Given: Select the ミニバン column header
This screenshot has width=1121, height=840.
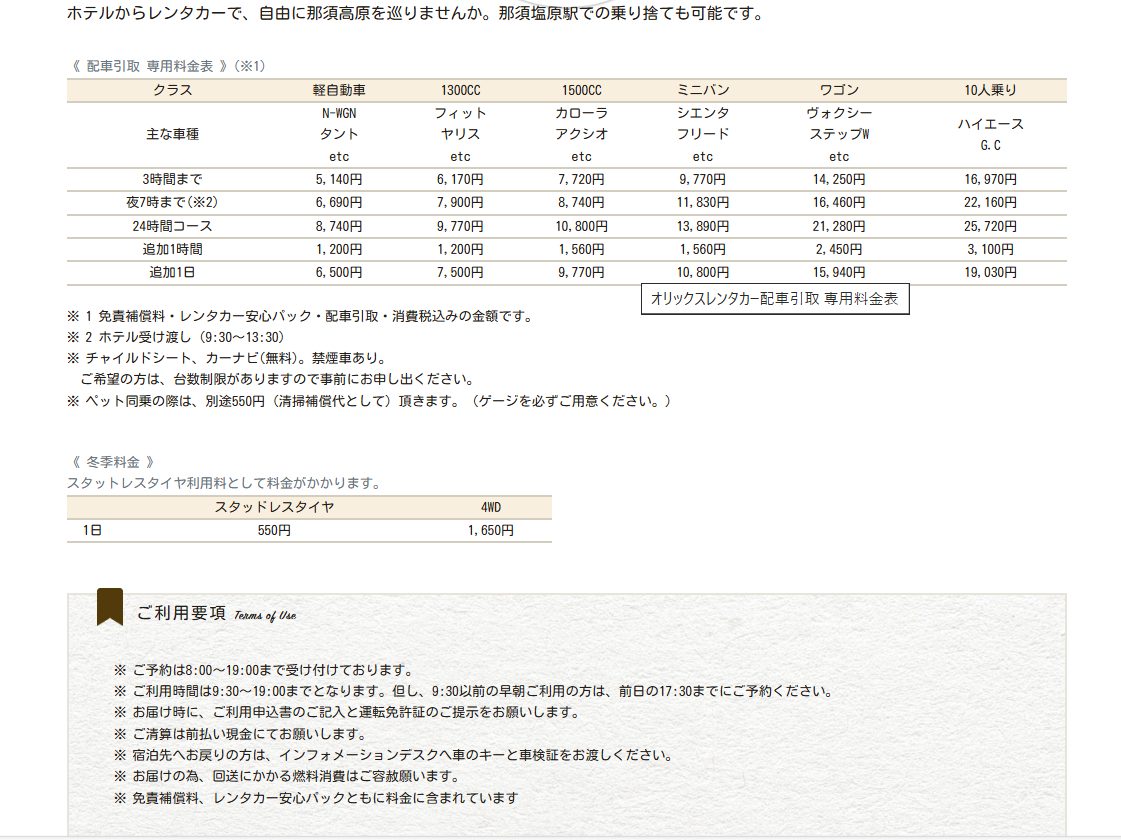Looking at the screenshot, I should pos(703,90).
